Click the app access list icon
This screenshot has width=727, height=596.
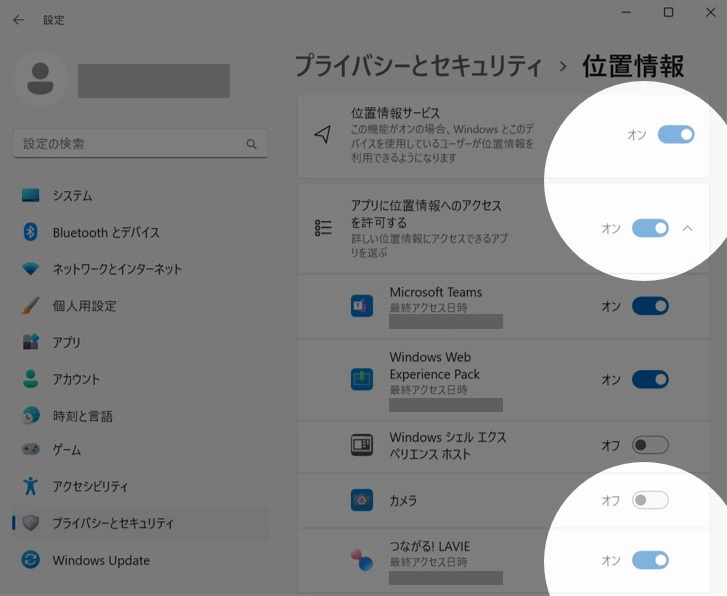(323, 228)
